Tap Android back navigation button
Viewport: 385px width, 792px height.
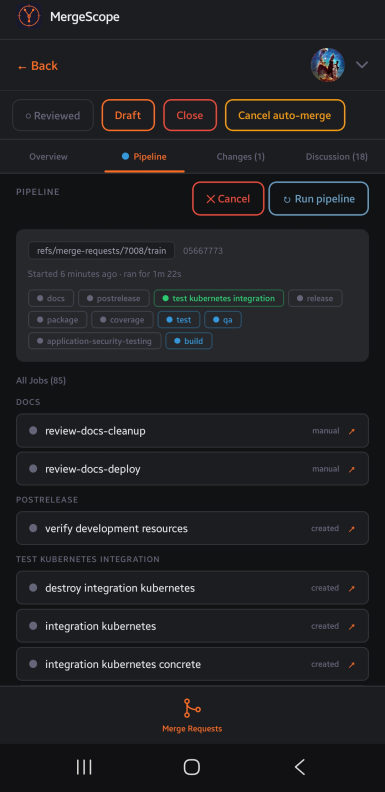pyautogui.click(x=300, y=767)
